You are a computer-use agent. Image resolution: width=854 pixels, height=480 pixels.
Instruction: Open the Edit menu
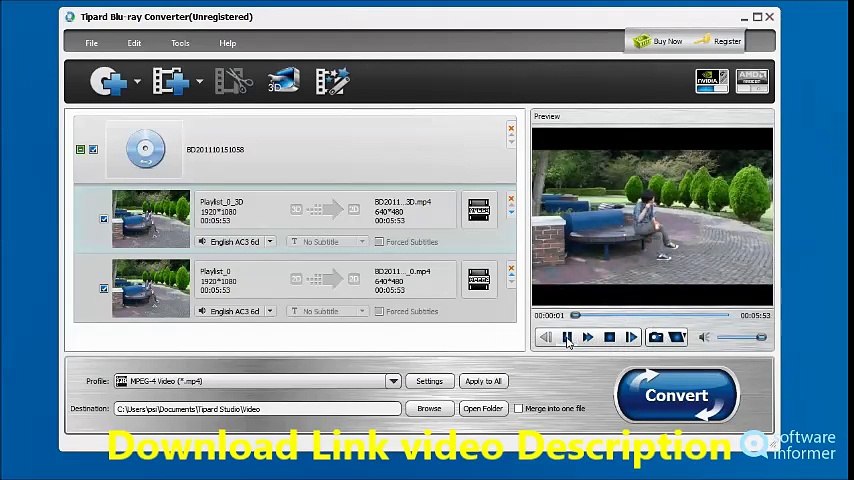point(134,43)
